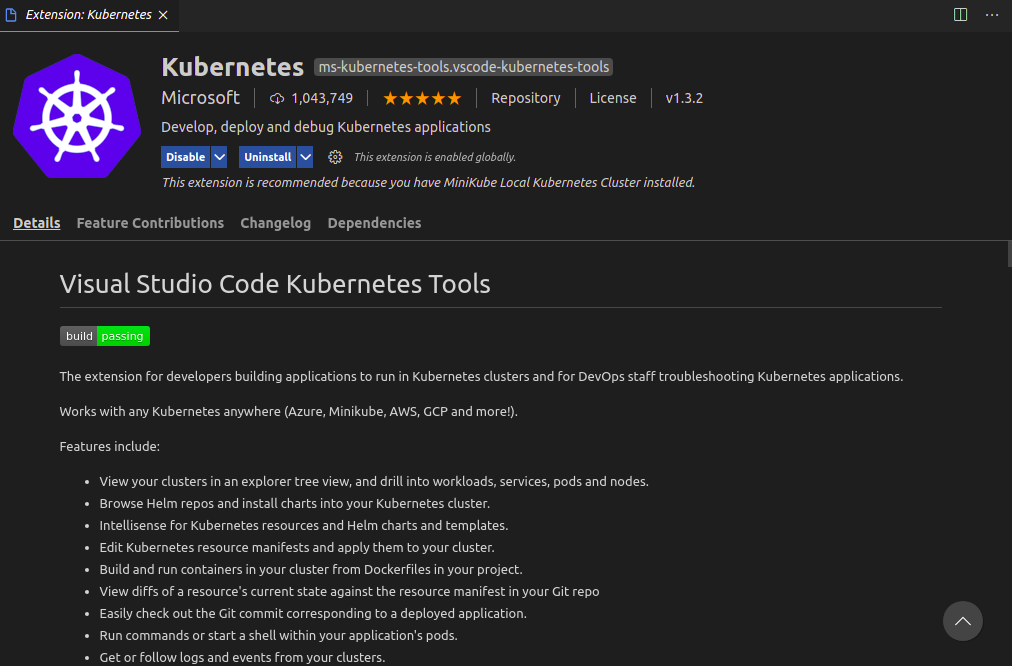
Task: Click the sentence about developers and DevOps staff
Action: pos(481,377)
